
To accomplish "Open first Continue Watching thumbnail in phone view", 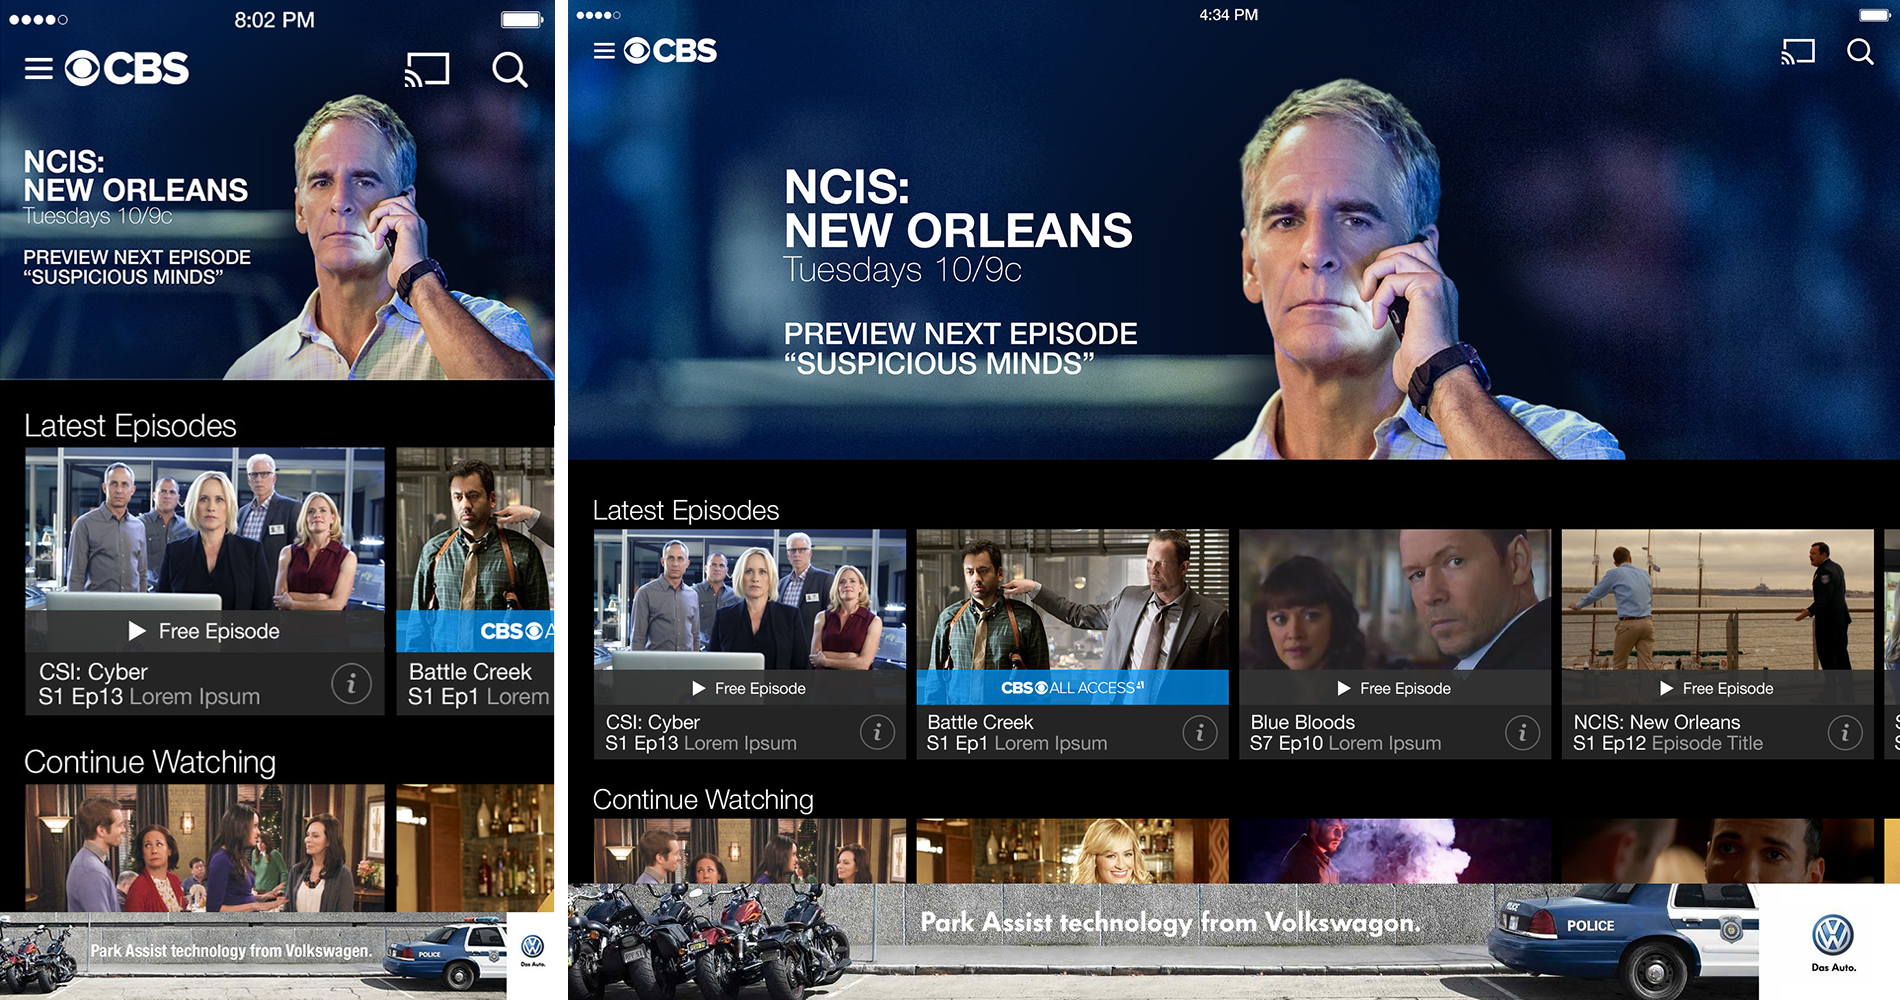I will (x=205, y=848).
